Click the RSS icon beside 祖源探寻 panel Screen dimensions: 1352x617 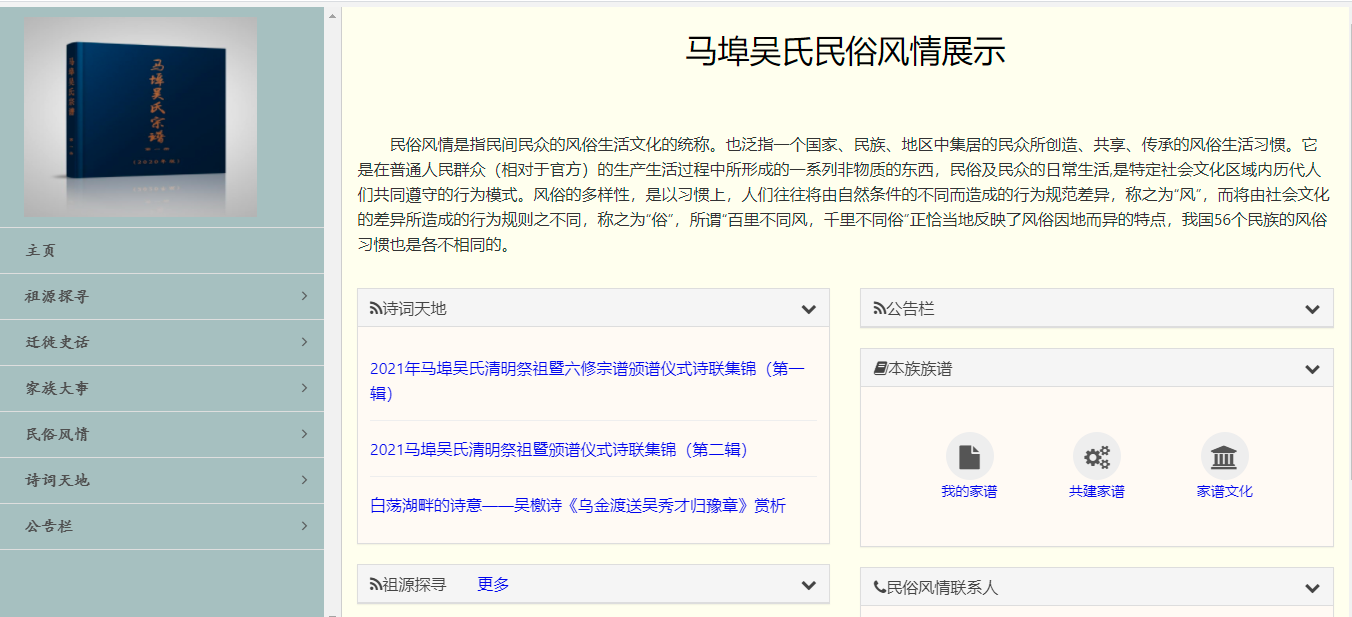tap(376, 585)
